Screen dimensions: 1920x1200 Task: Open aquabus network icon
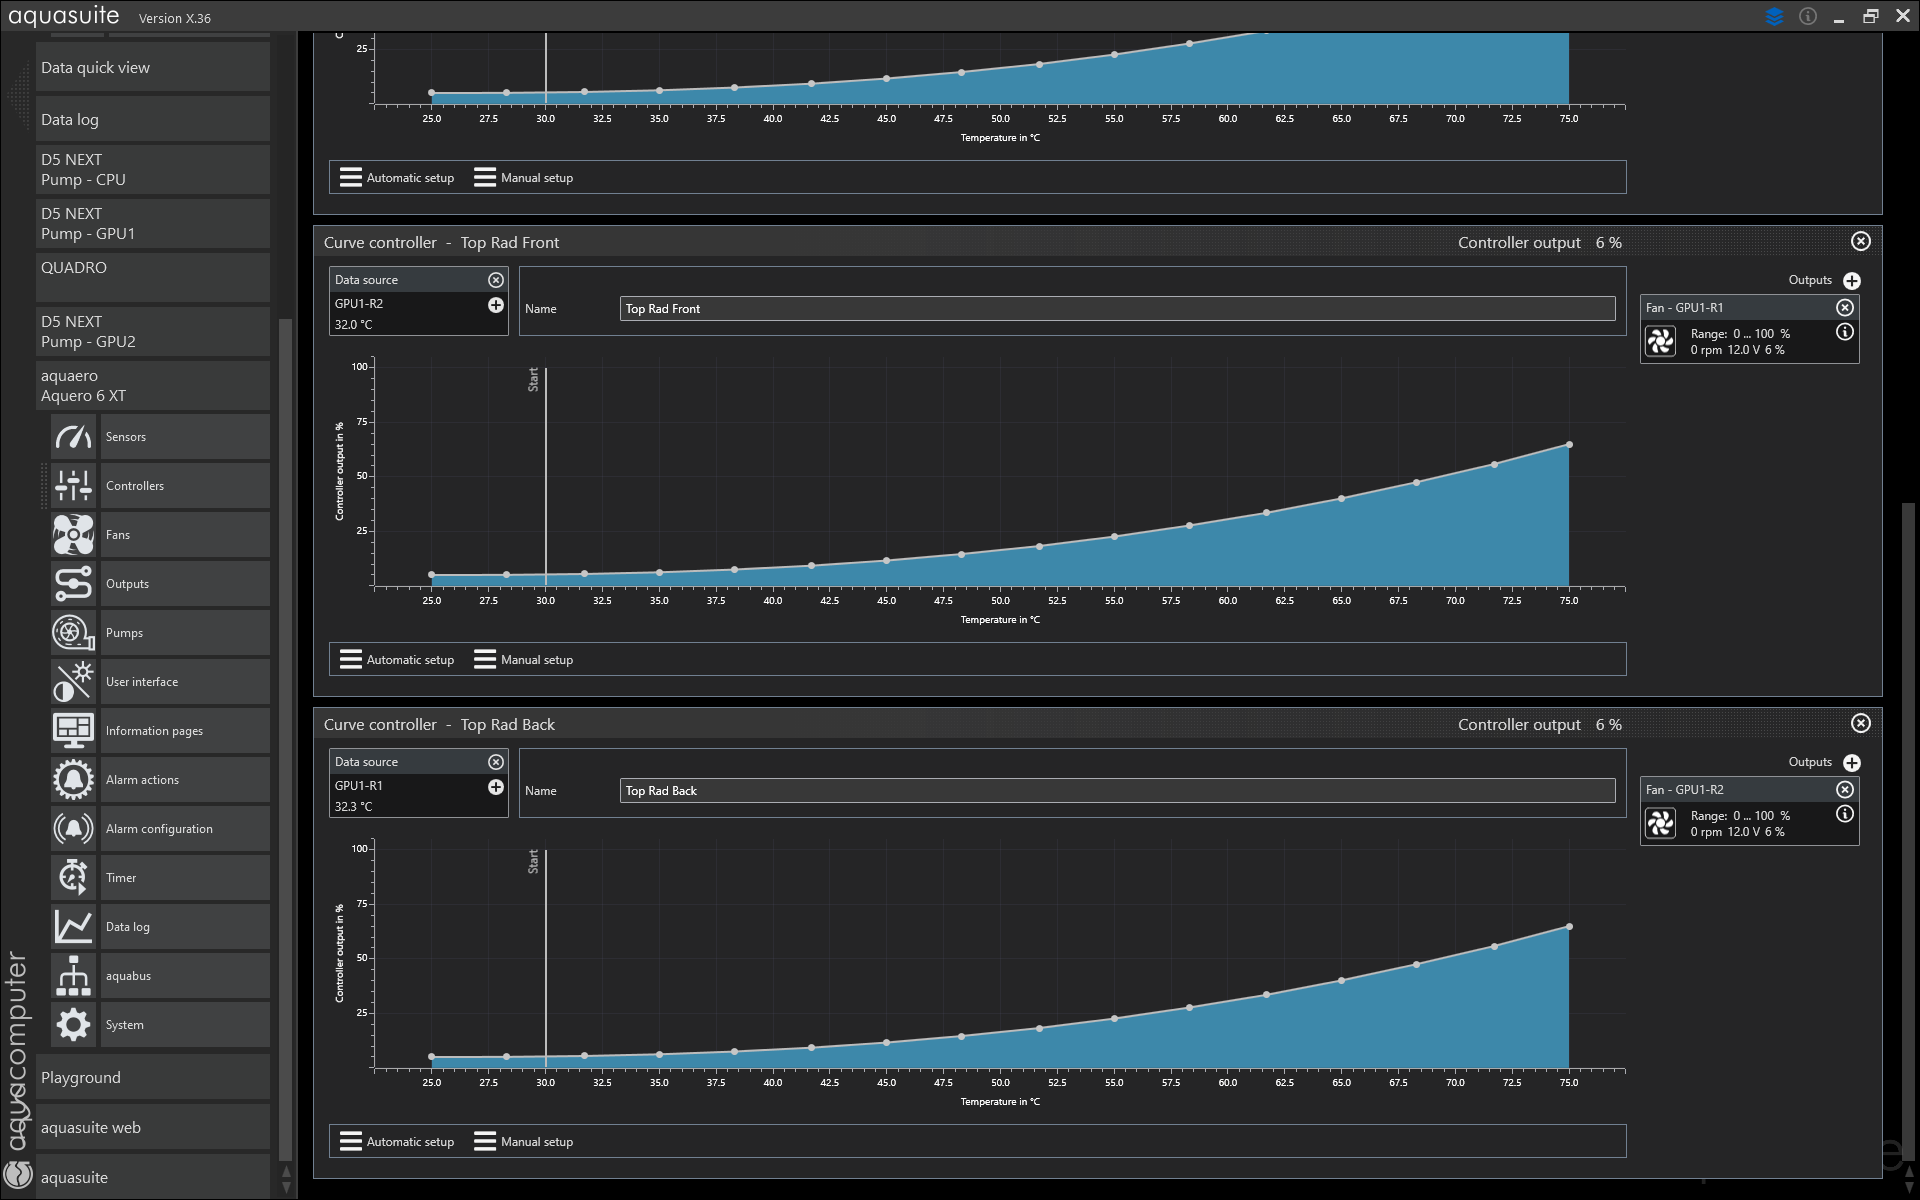[x=73, y=976]
